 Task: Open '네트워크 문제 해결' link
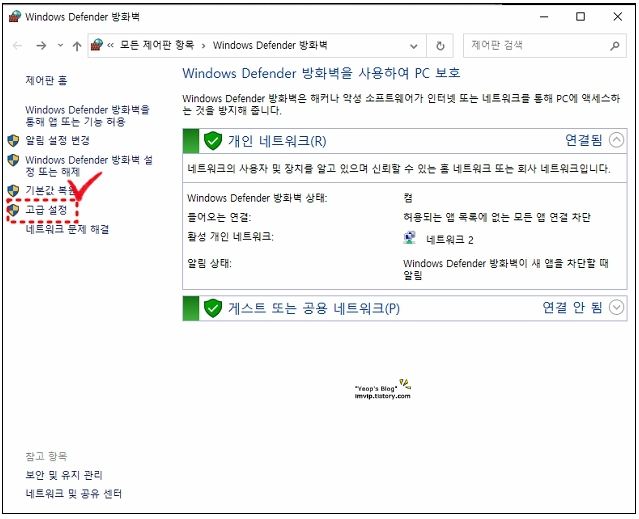tap(67, 229)
